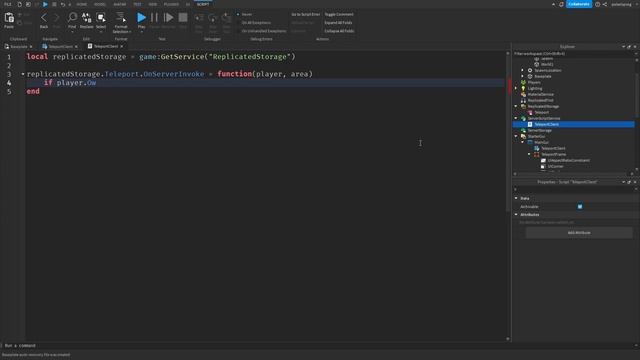This screenshot has height=360, width=640.
Task: Click Go to Script Error
Action: [305, 14]
